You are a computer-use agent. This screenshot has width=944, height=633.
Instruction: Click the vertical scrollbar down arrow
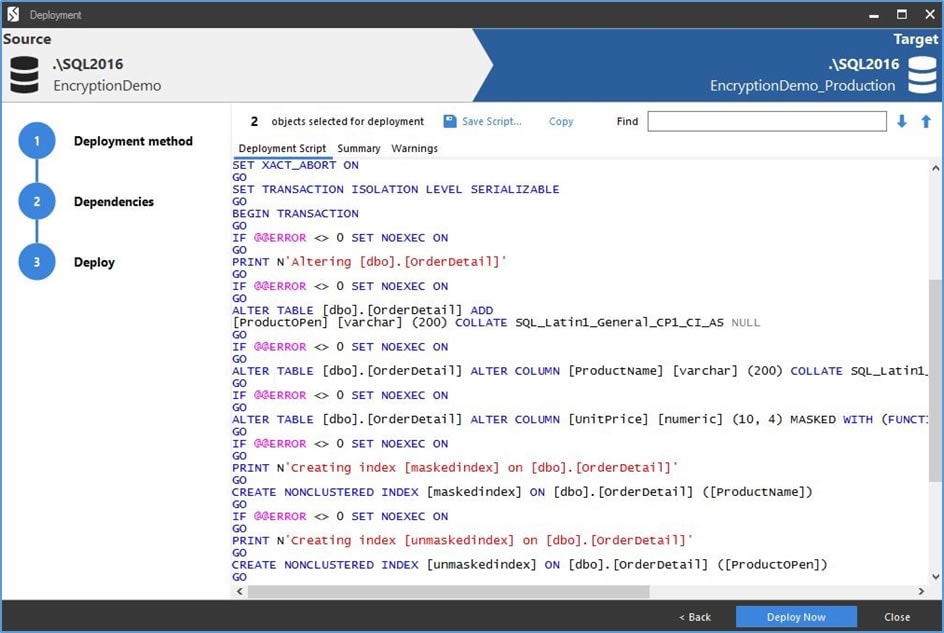(936, 576)
